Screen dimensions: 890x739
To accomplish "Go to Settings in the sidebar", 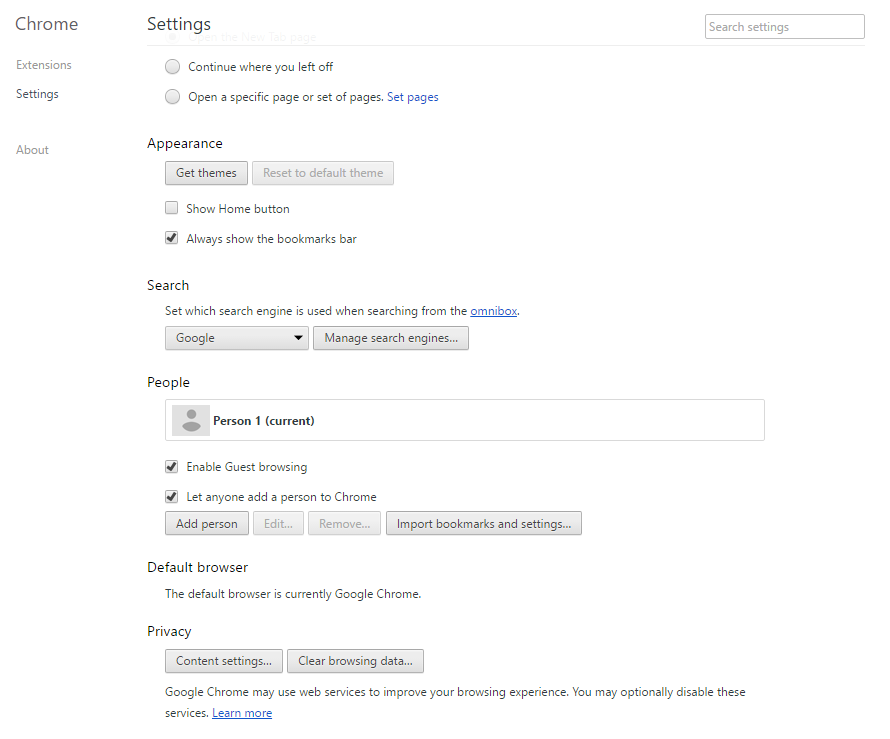I will [37, 94].
